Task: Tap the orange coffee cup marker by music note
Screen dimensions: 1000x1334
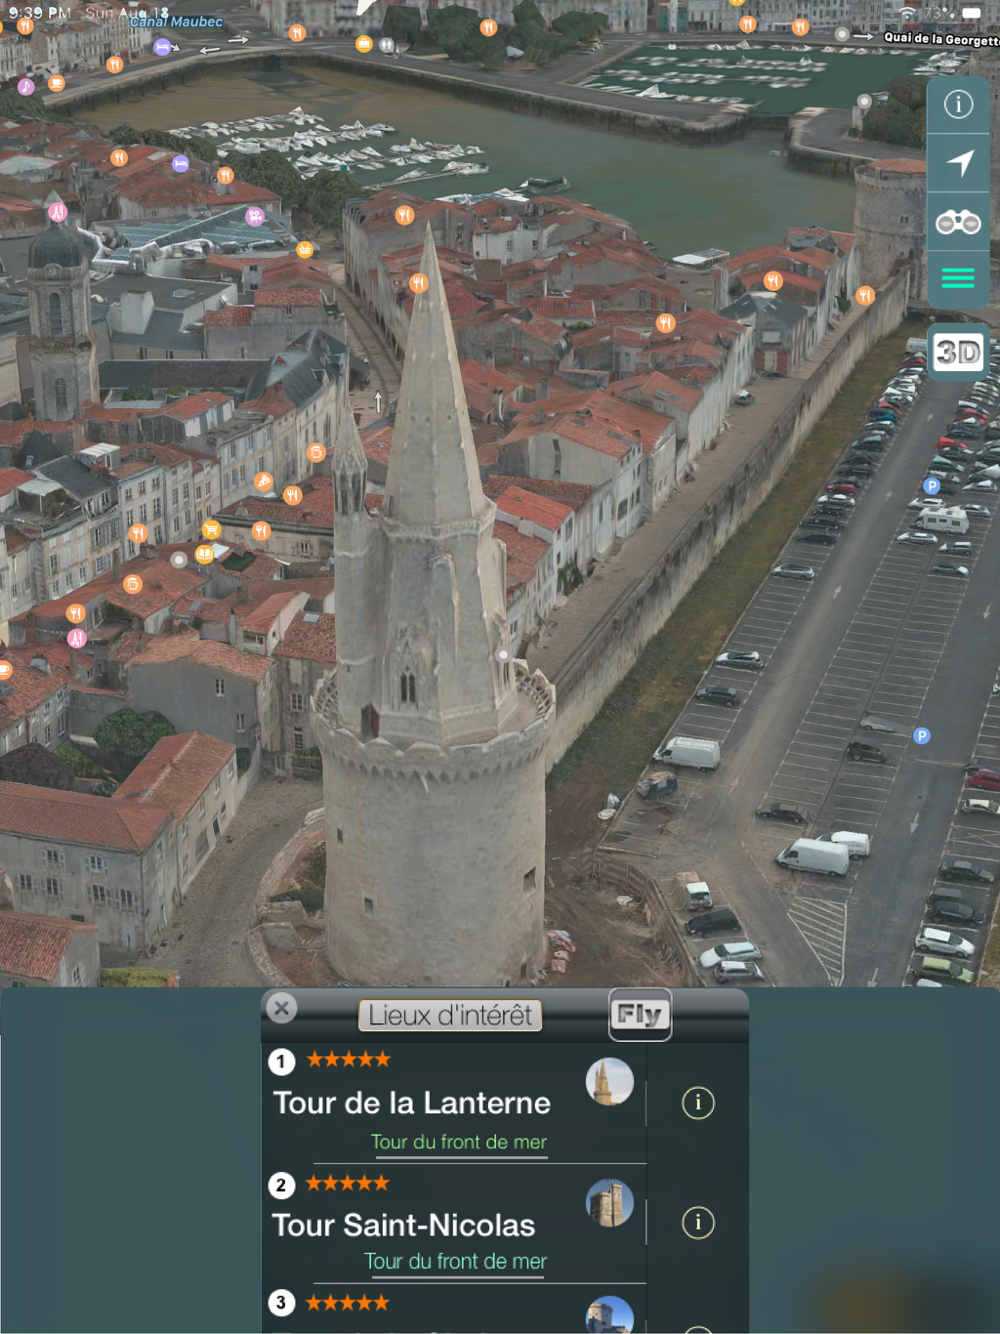Action: point(56,83)
